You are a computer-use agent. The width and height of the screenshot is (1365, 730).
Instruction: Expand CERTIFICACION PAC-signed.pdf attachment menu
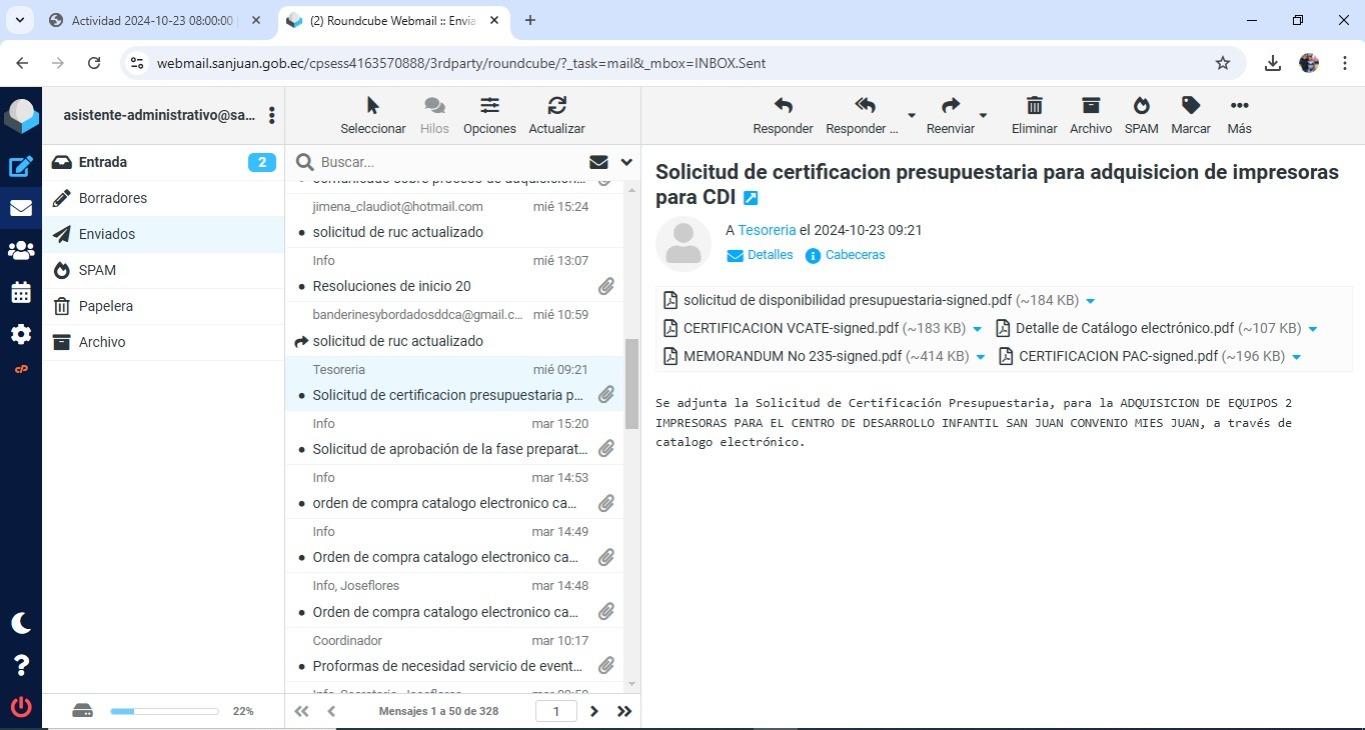click(x=1296, y=357)
